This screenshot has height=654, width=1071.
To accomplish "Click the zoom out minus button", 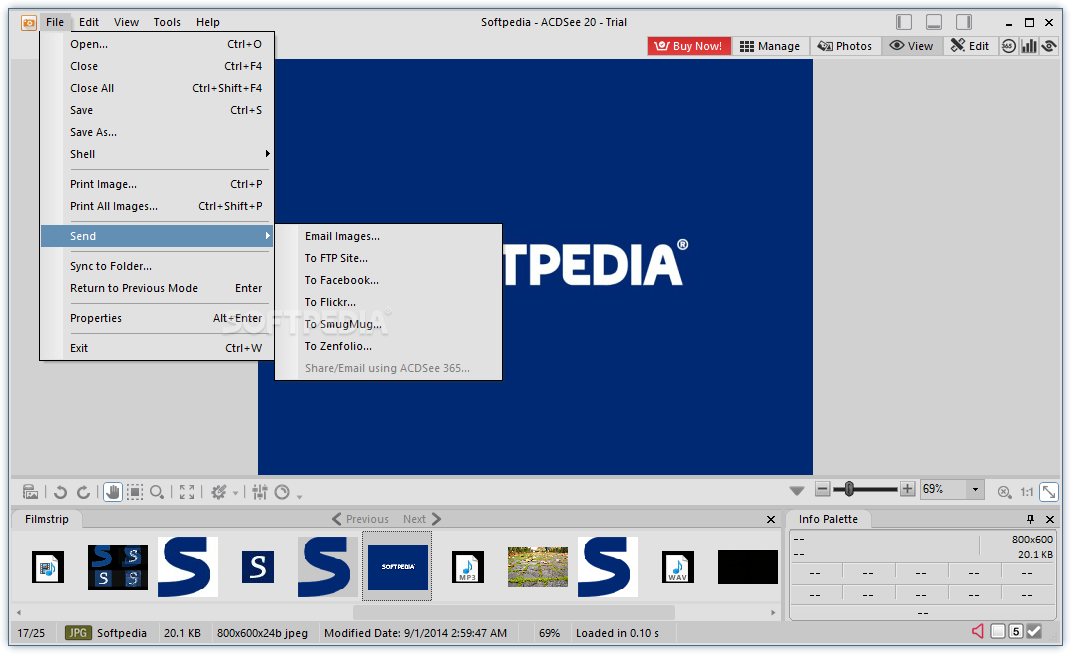I will pyautogui.click(x=822, y=489).
